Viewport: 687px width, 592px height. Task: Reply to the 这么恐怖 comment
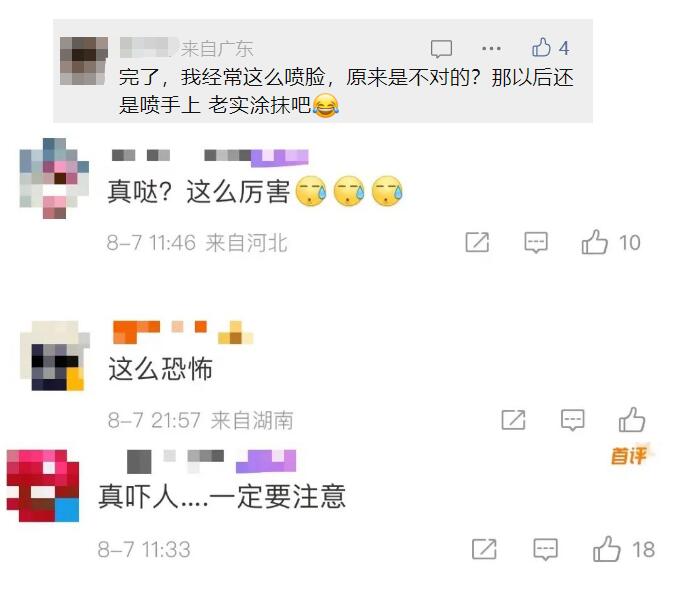[x=572, y=420]
